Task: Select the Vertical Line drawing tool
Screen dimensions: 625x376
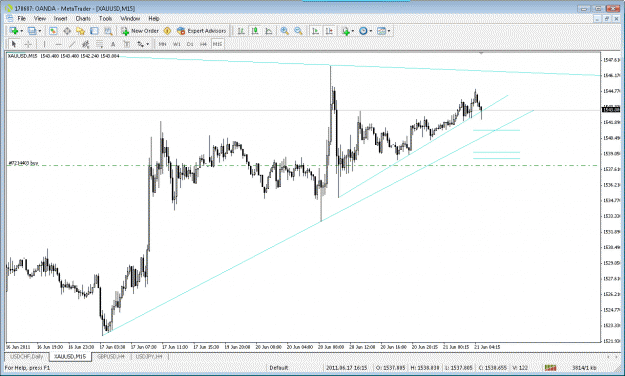Action: pyautogui.click(x=44, y=44)
